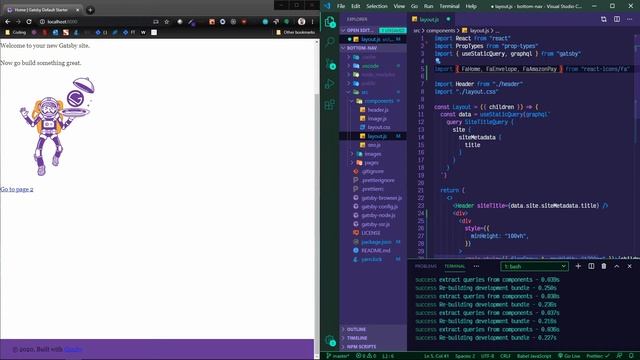640x360 pixels.
Task: Split the terminal panel
Action: (x=591, y=266)
